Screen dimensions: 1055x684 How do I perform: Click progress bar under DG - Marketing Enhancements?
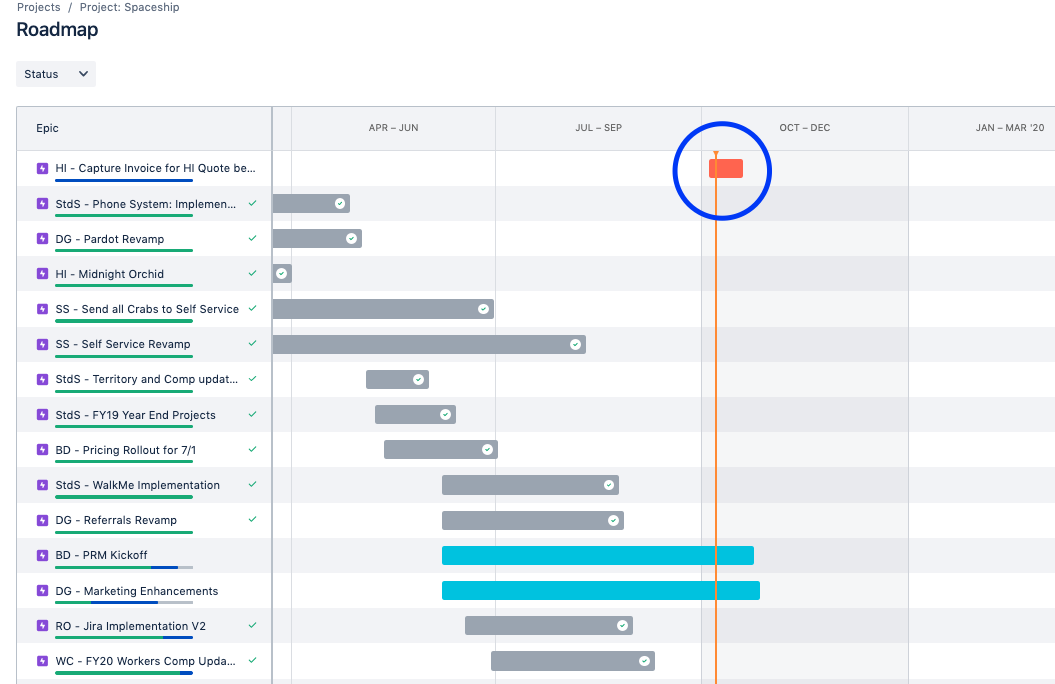click(x=124, y=603)
